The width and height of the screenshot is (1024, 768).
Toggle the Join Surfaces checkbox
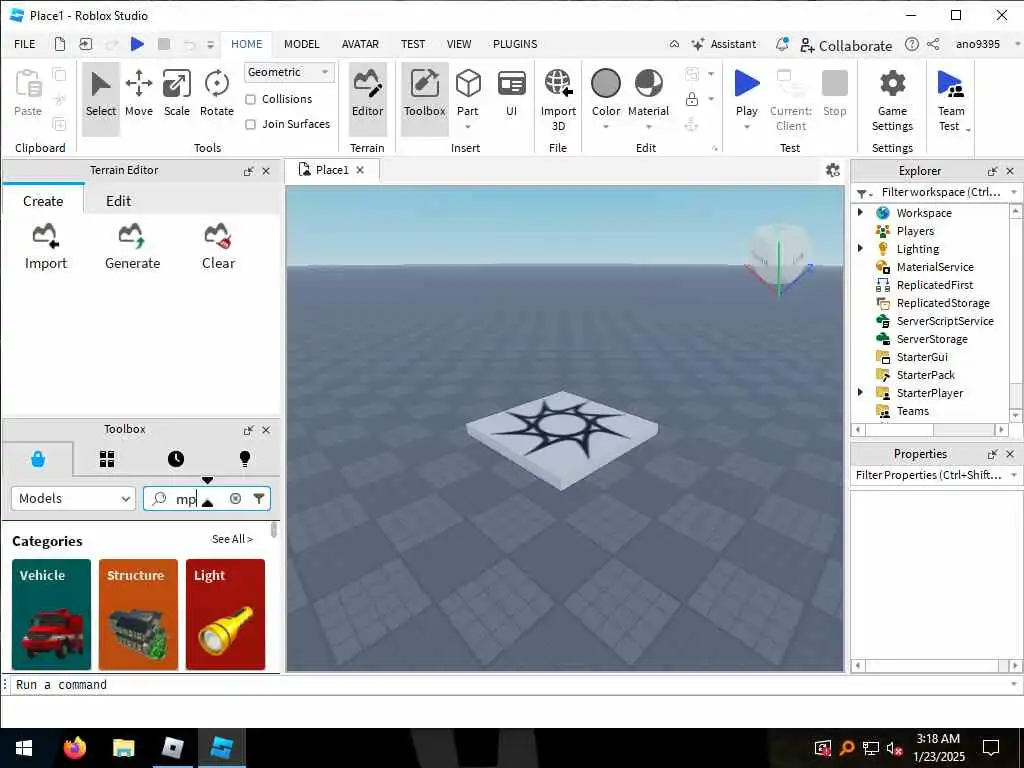pyautogui.click(x=250, y=124)
